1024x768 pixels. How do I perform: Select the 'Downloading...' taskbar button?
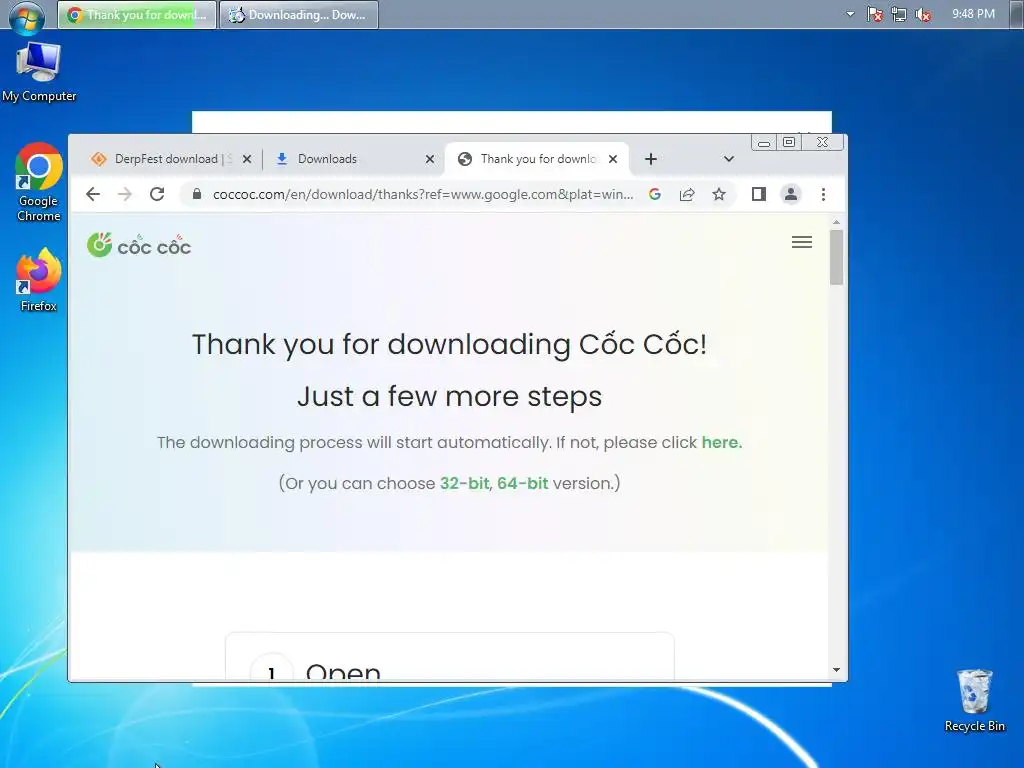(298, 14)
